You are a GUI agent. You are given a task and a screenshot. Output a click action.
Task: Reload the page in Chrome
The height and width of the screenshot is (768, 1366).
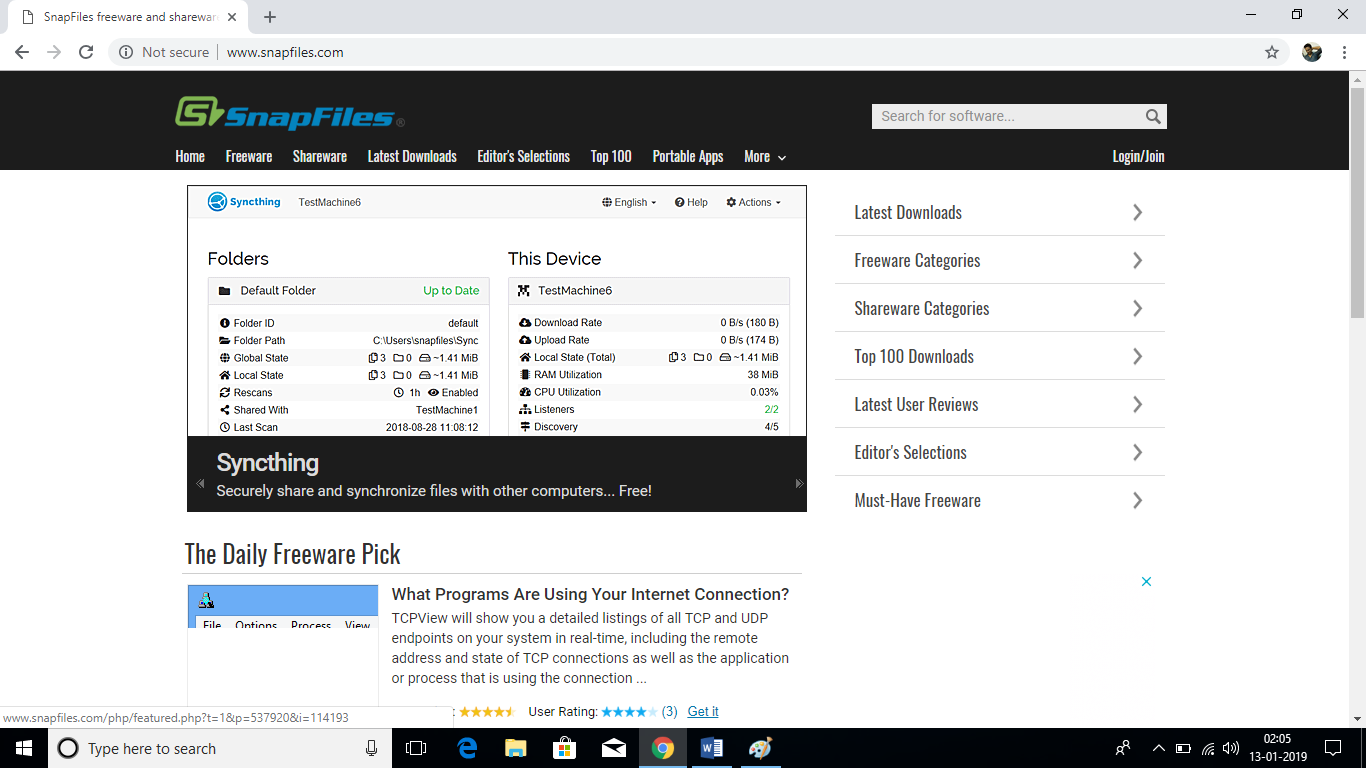click(86, 52)
